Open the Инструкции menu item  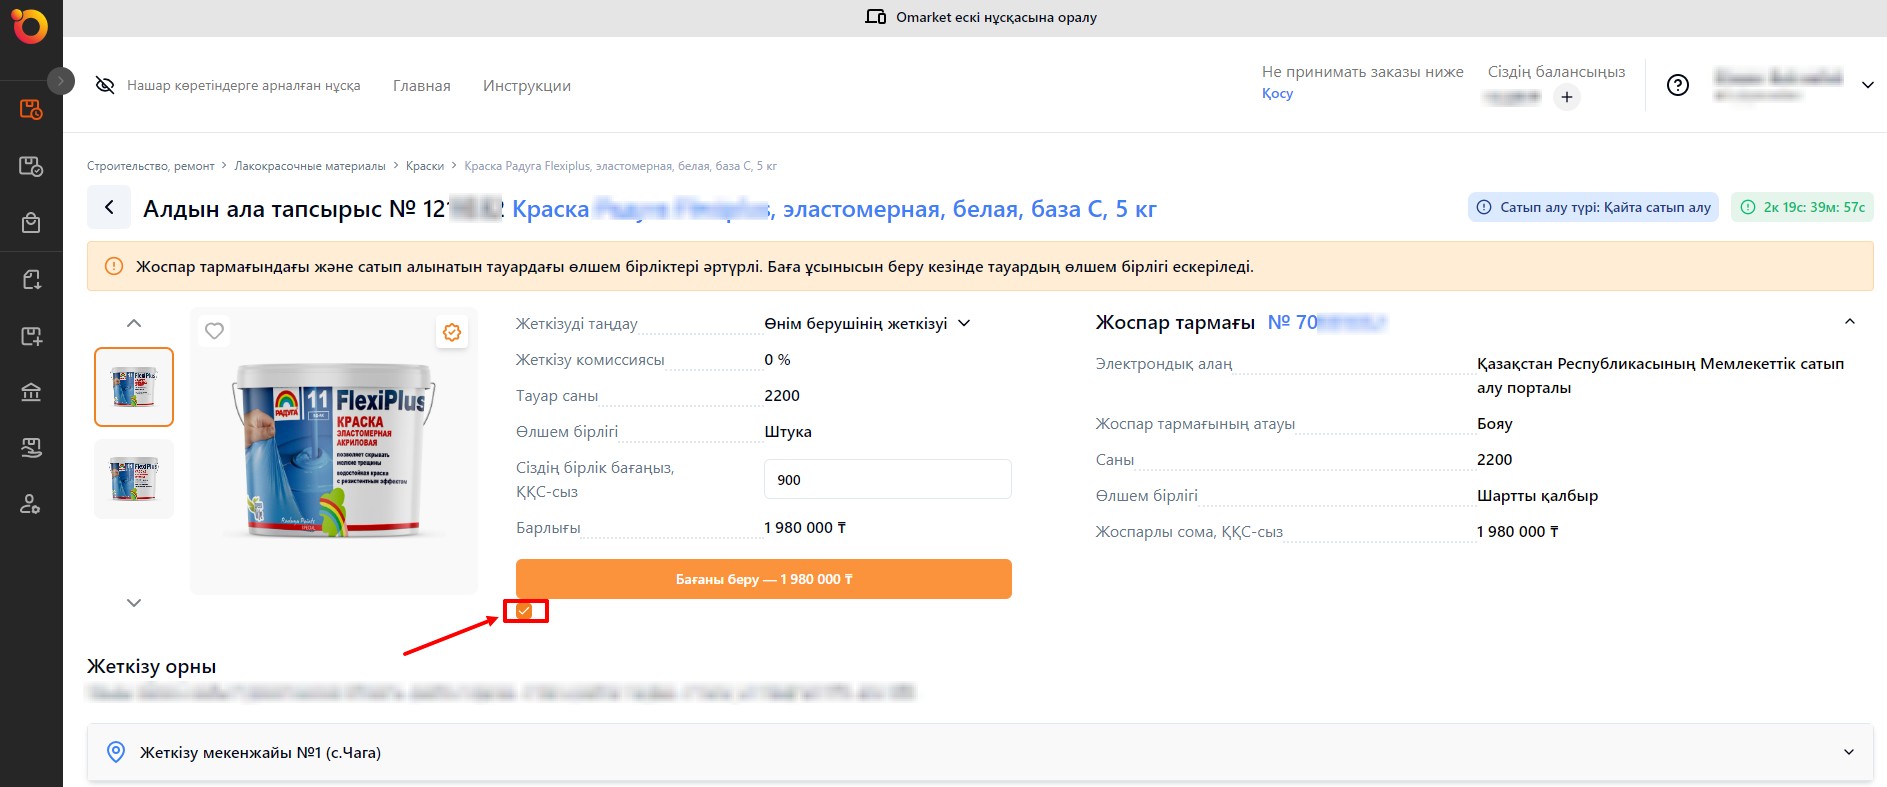click(x=527, y=86)
